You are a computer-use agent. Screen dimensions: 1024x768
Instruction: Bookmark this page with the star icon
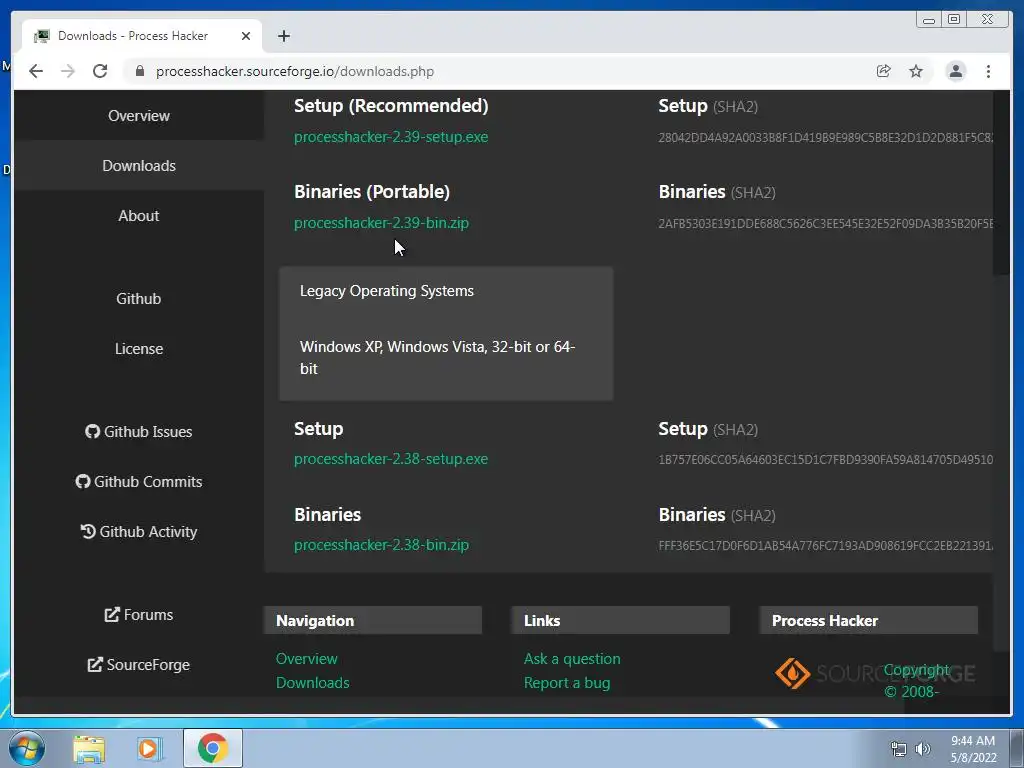[916, 71]
